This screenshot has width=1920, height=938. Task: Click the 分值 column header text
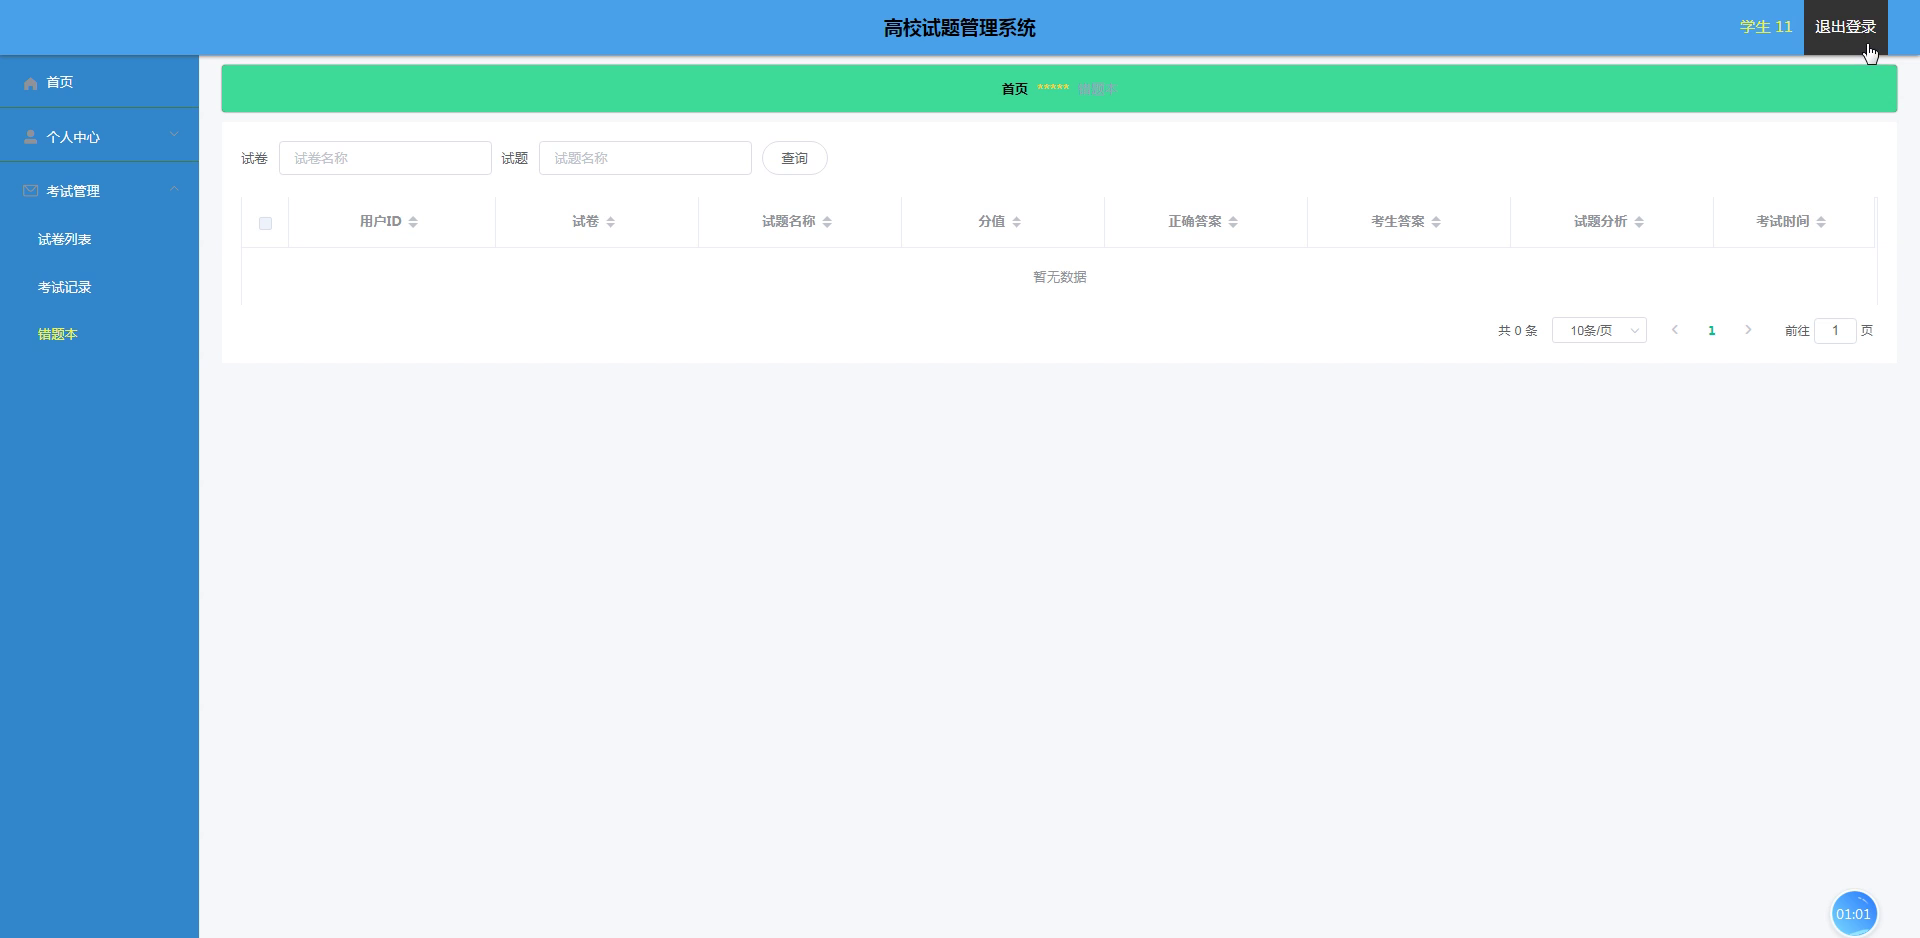coord(992,221)
